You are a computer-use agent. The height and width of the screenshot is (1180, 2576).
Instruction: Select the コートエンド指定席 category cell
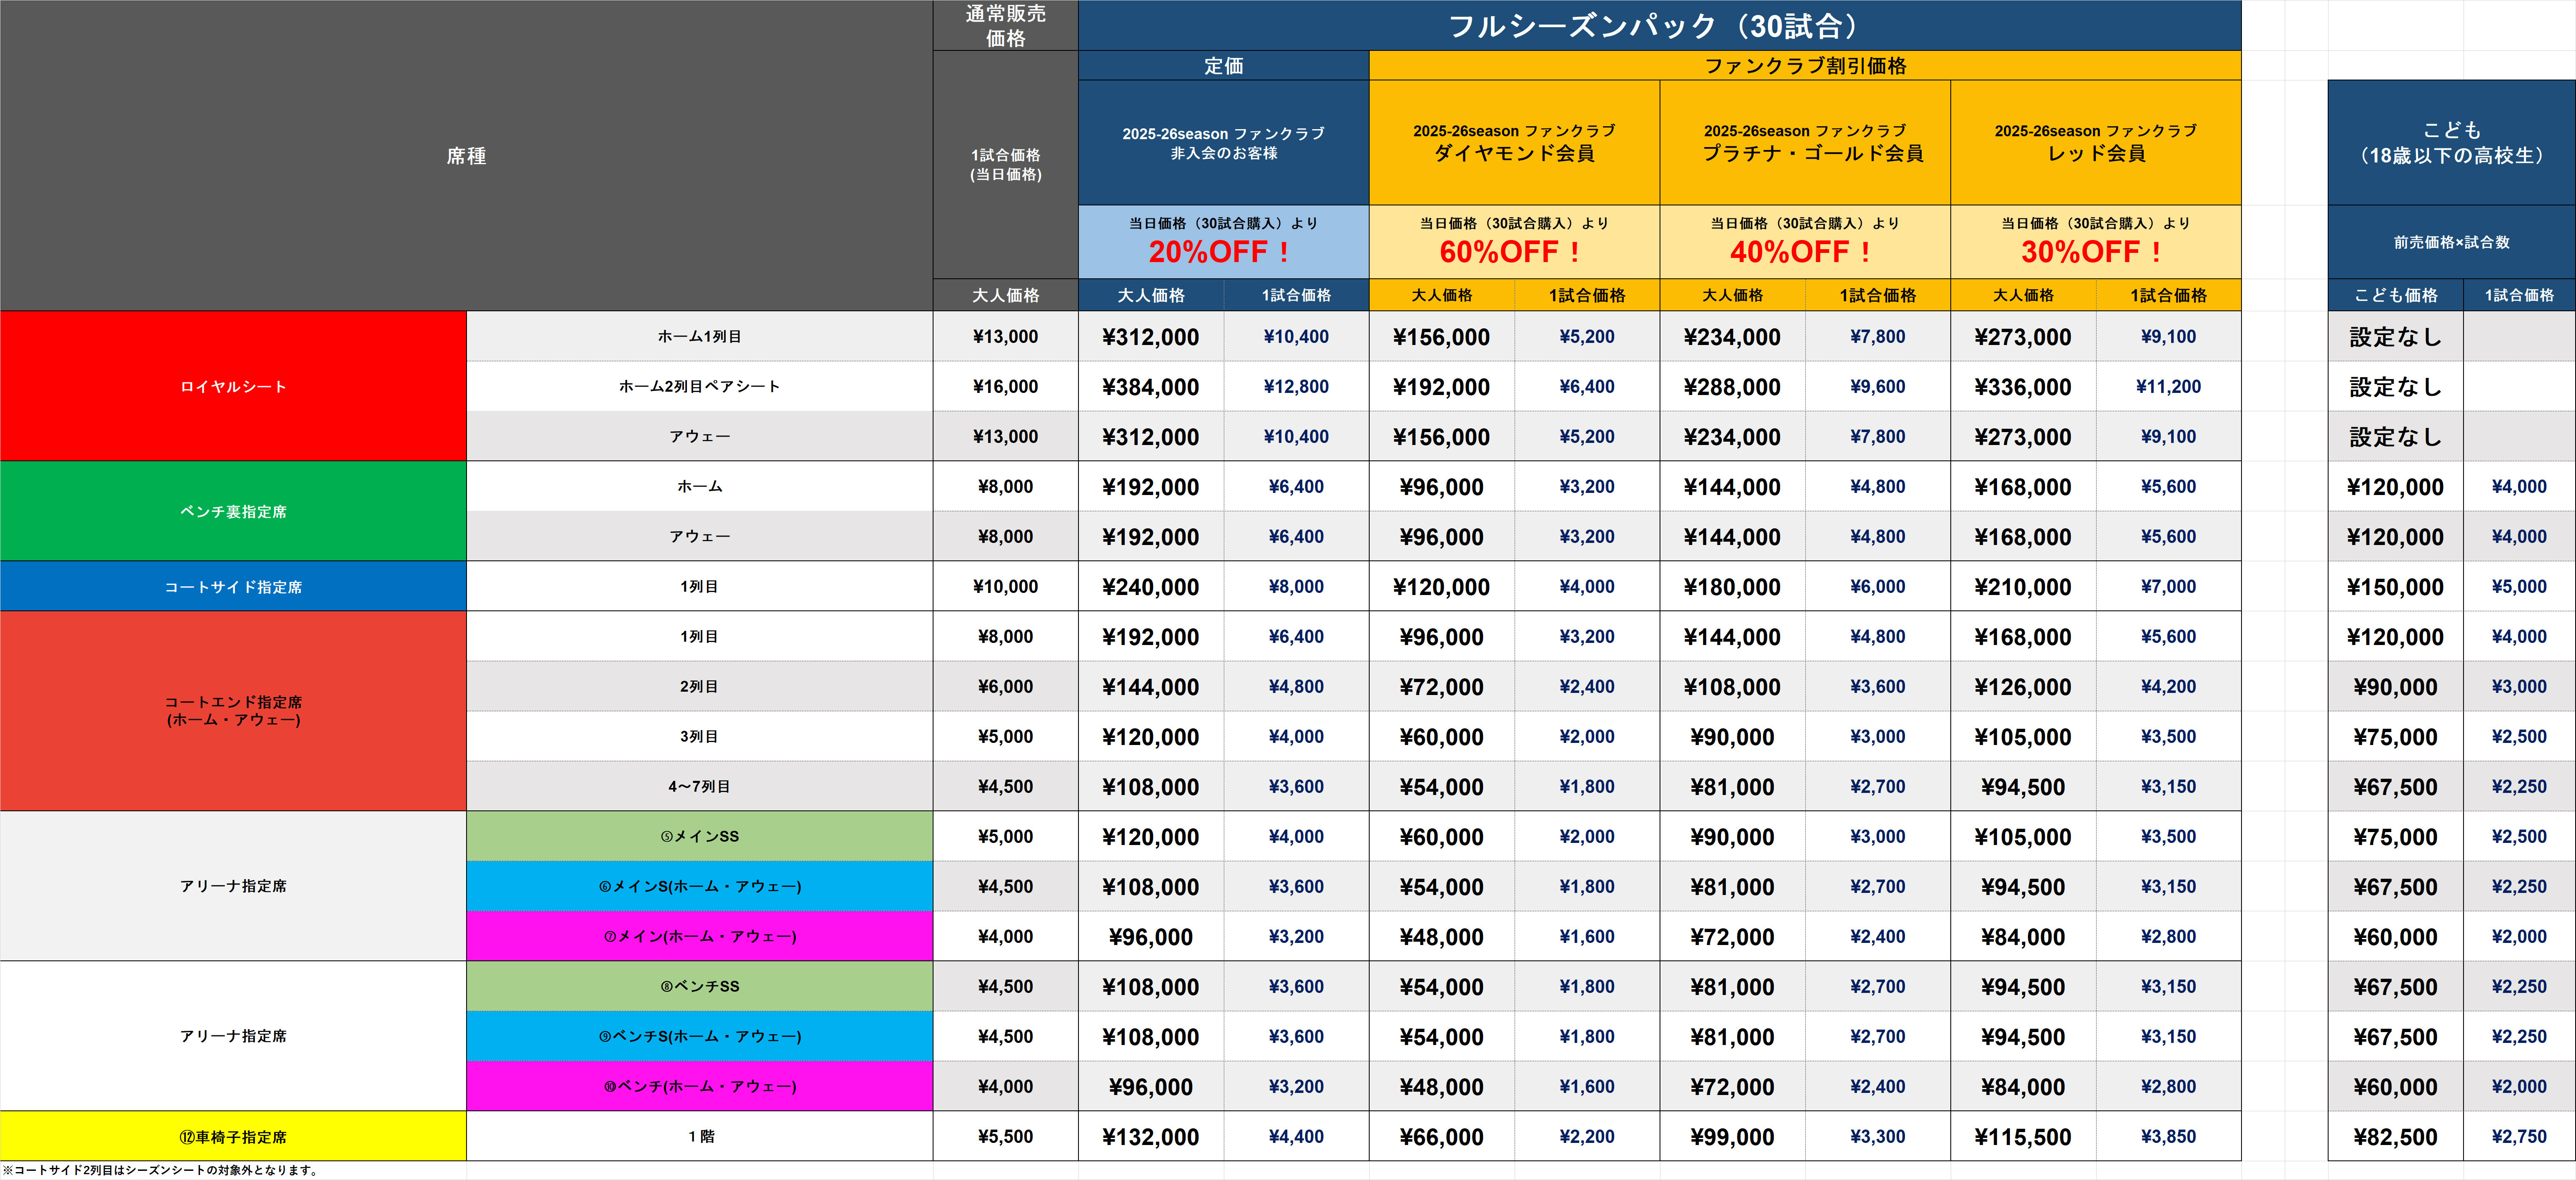click(x=233, y=711)
